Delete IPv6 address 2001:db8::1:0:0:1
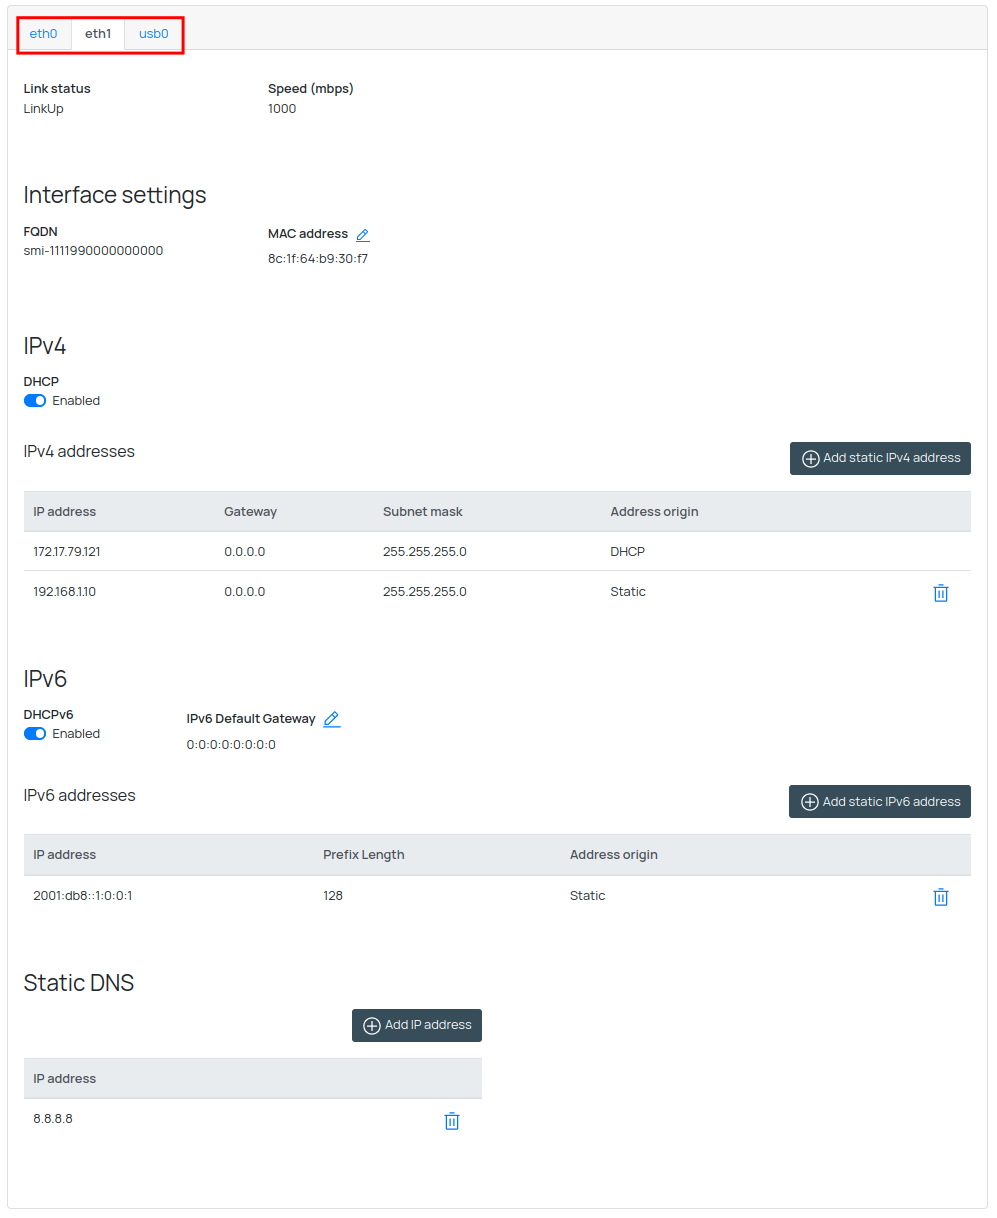Image resolution: width=997 pixels, height=1218 pixels. [940, 897]
